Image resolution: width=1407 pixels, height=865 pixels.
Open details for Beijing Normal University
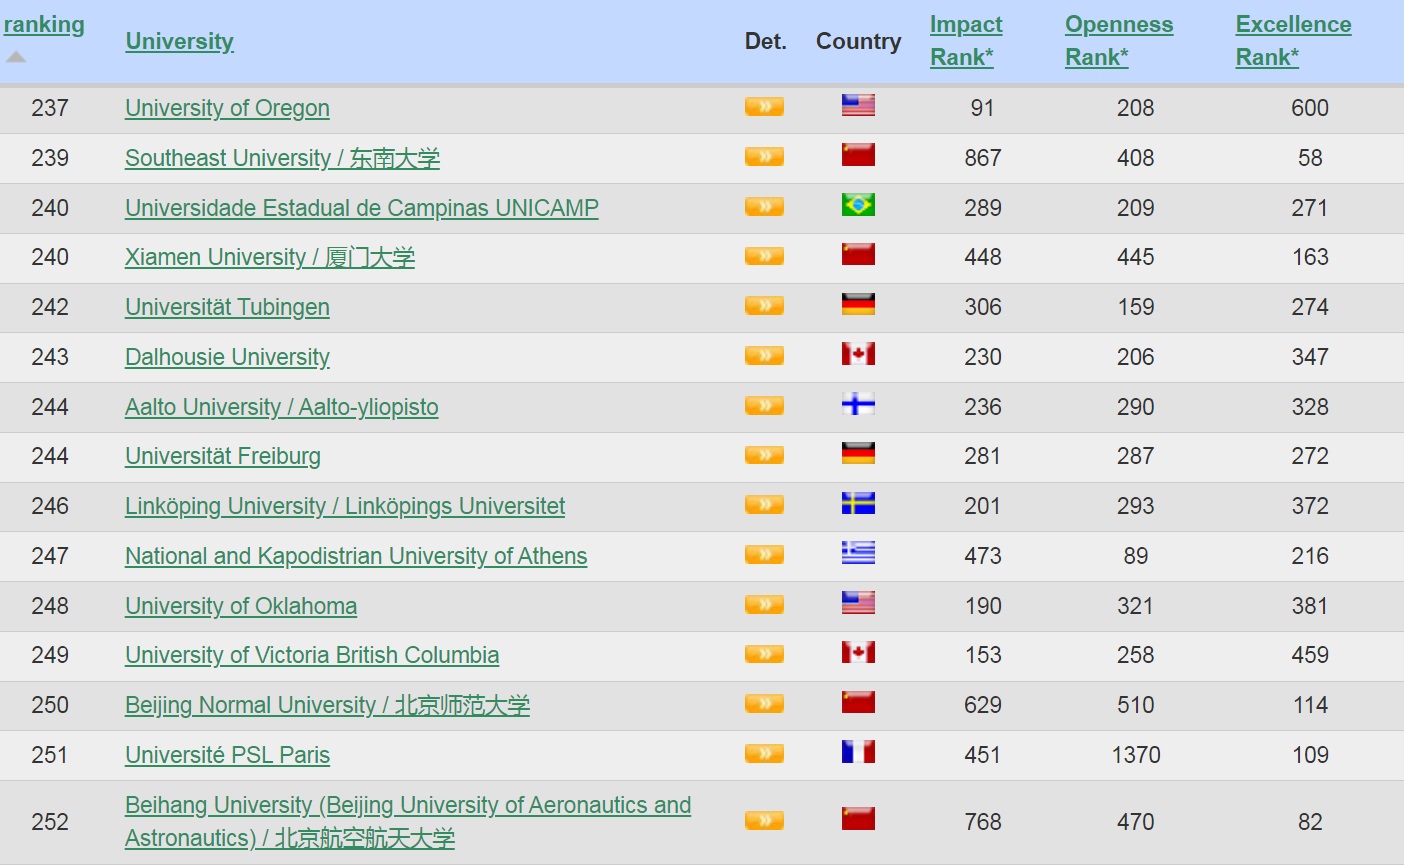(x=764, y=703)
